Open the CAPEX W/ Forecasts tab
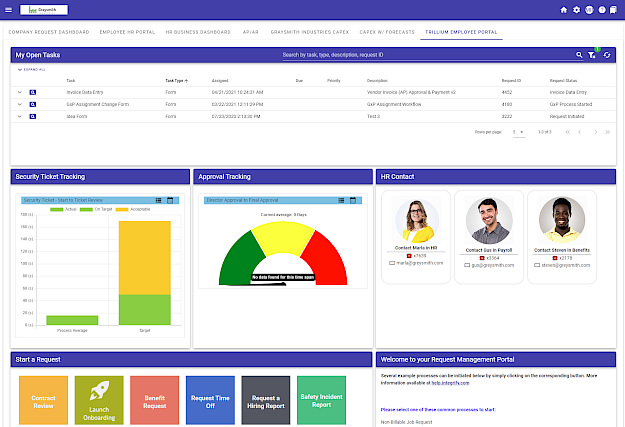 point(386,32)
